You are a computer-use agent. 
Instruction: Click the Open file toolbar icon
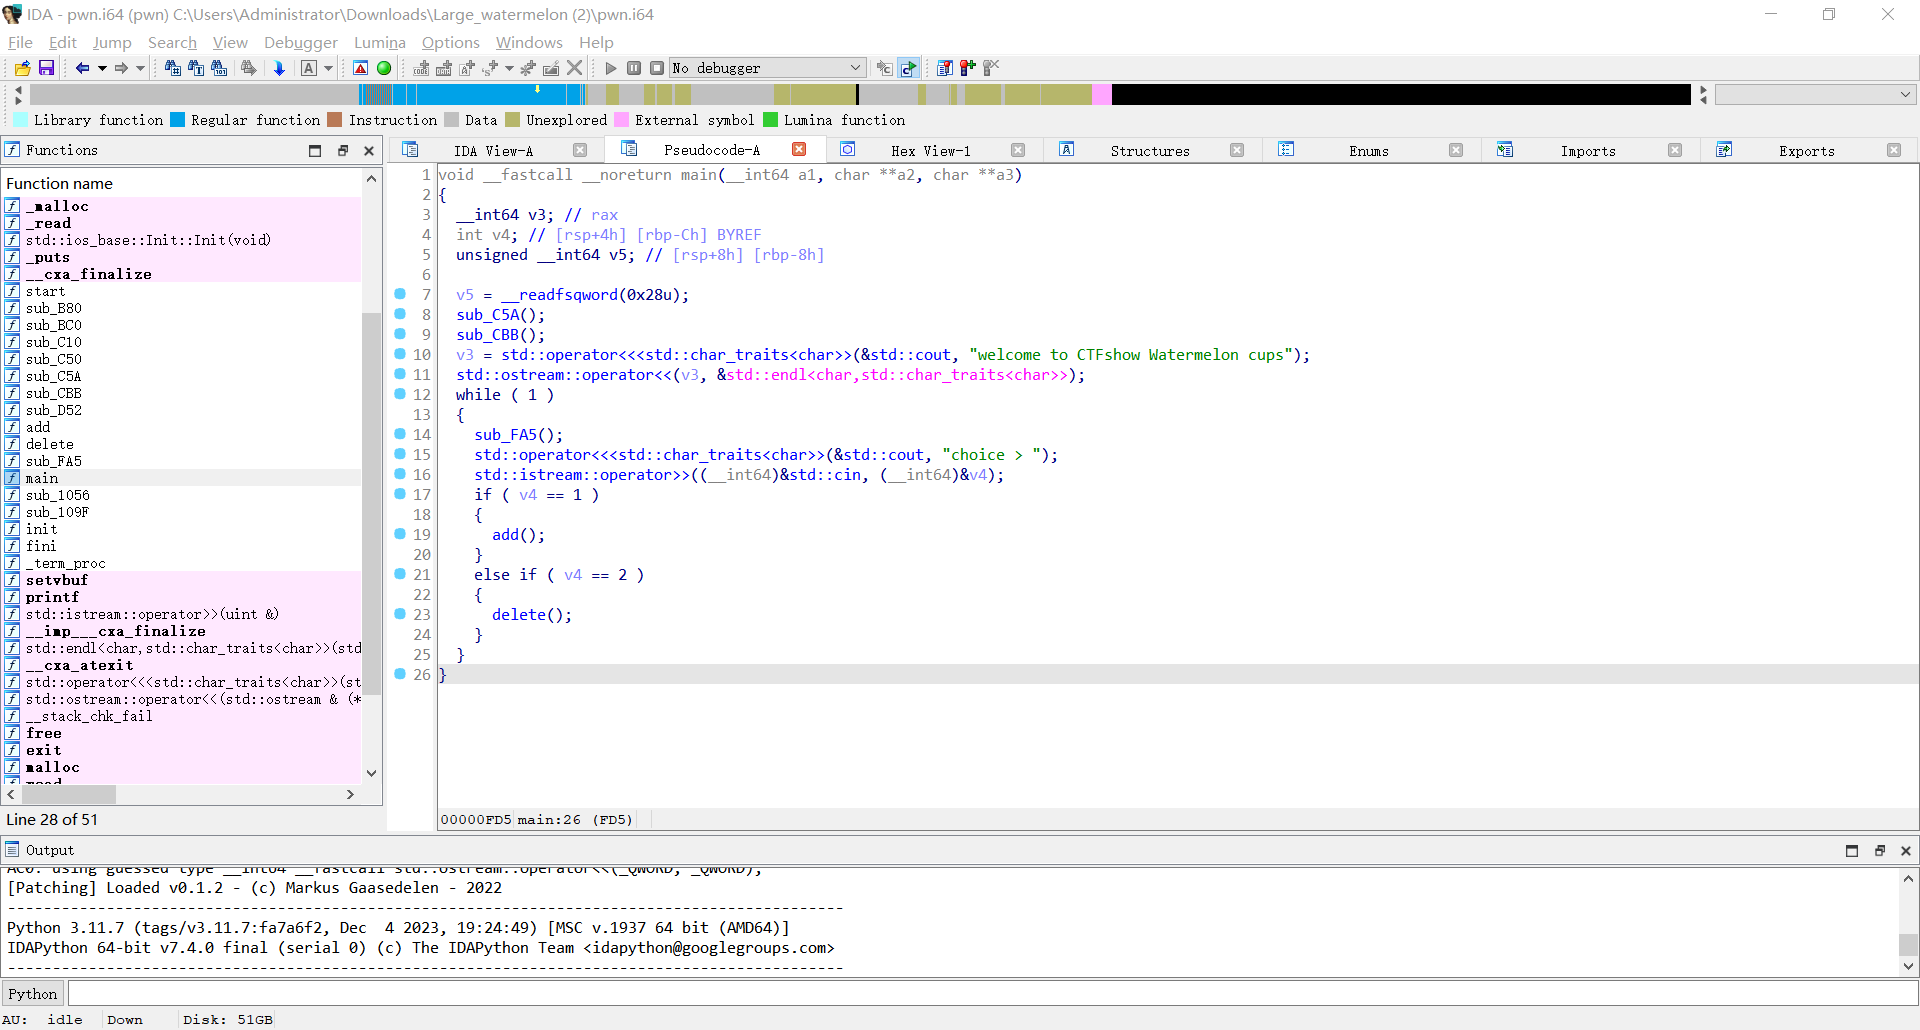(x=22, y=68)
